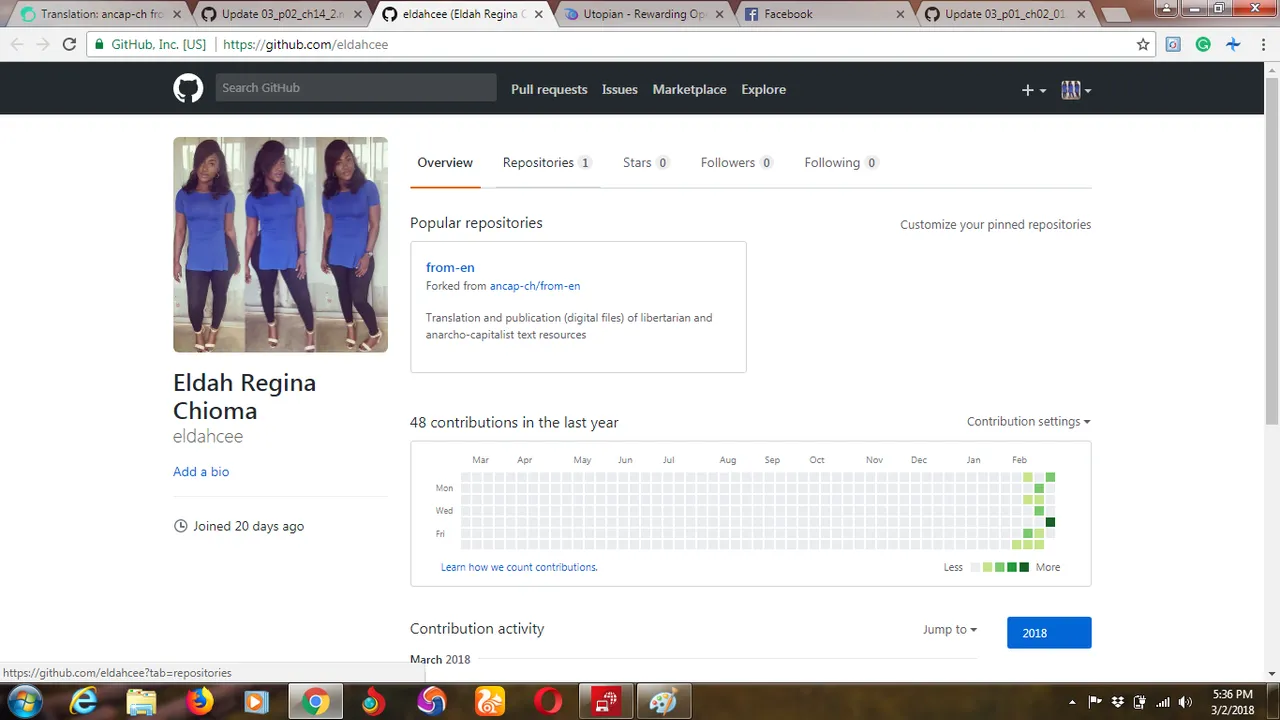Open the Jump to dropdown
The width and height of the screenshot is (1280, 720).
[950, 629]
